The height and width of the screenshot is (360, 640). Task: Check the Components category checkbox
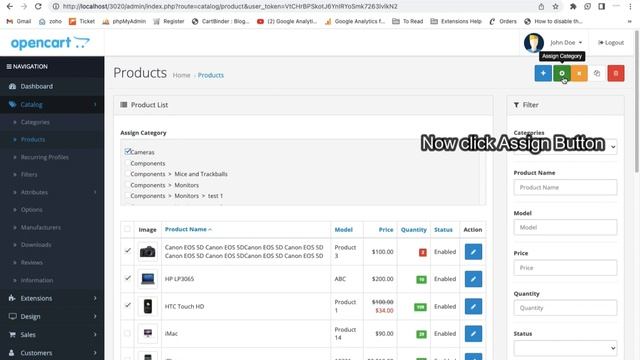point(127,163)
